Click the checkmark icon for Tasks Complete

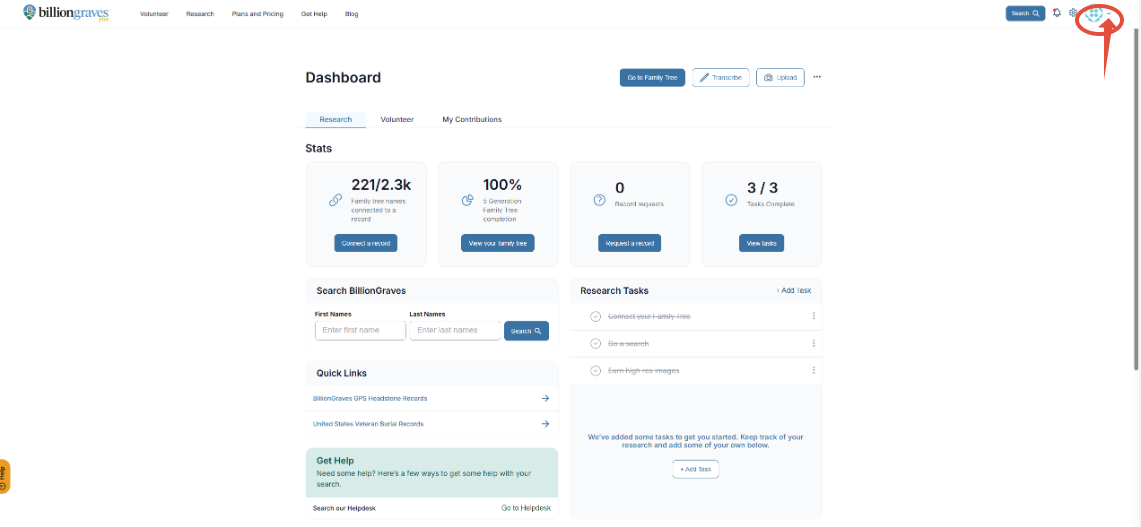click(731, 200)
